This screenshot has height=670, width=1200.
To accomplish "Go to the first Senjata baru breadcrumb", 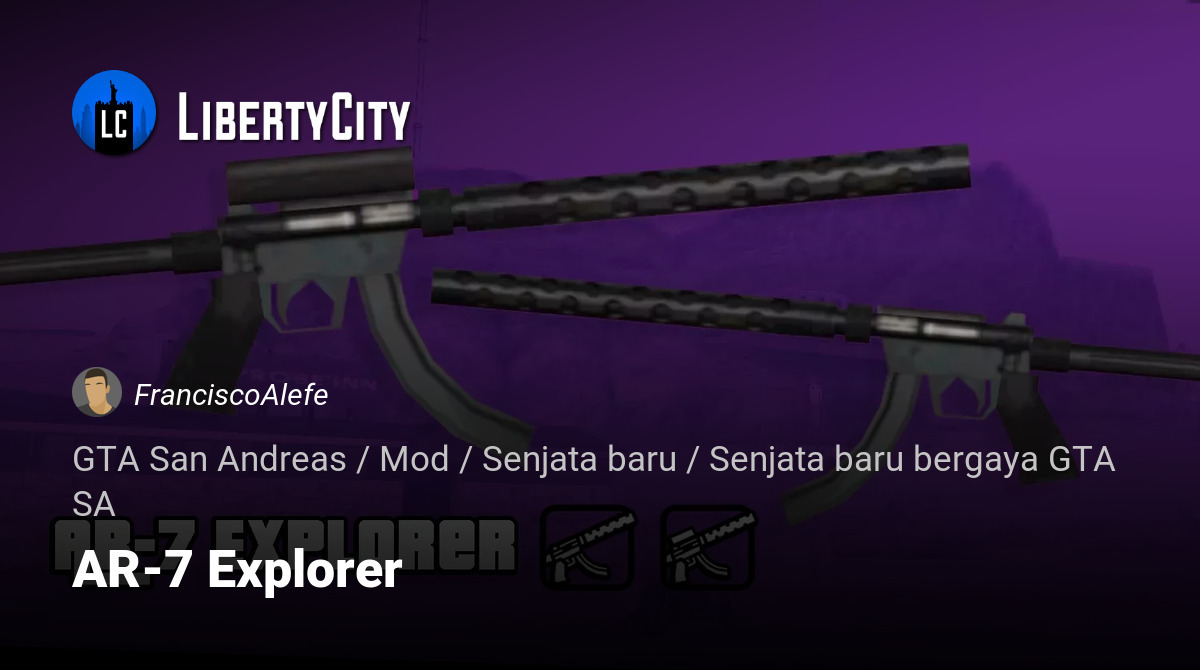I will click(x=579, y=460).
